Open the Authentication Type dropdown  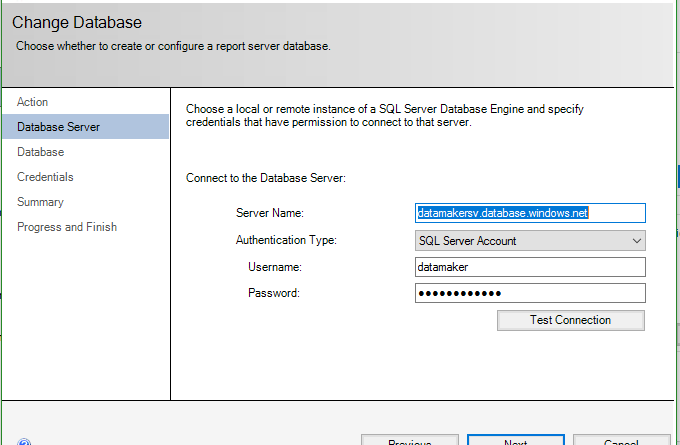click(x=529, y=240)
